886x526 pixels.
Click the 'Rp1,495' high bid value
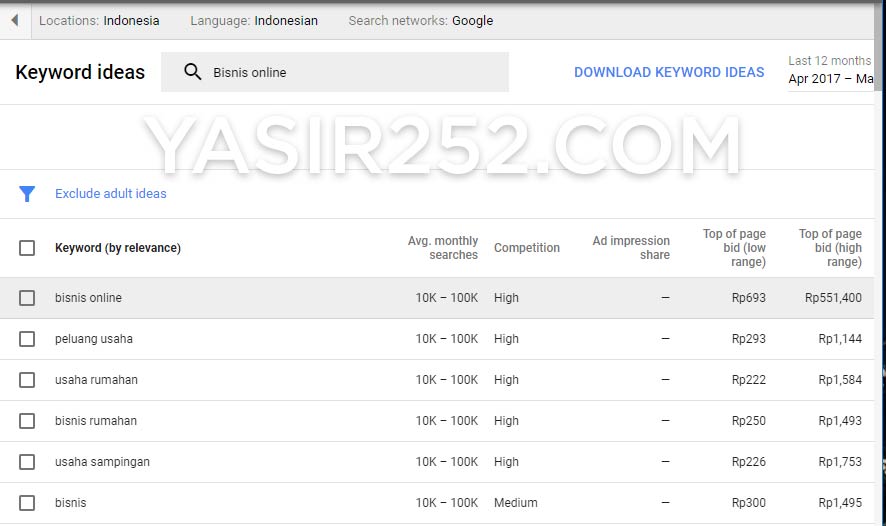[840, 503]
